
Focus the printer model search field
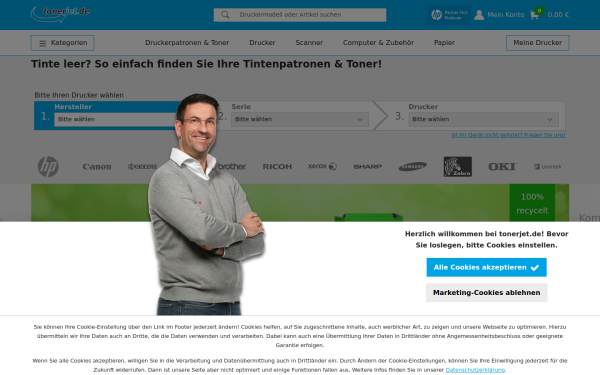coord(300,15)
